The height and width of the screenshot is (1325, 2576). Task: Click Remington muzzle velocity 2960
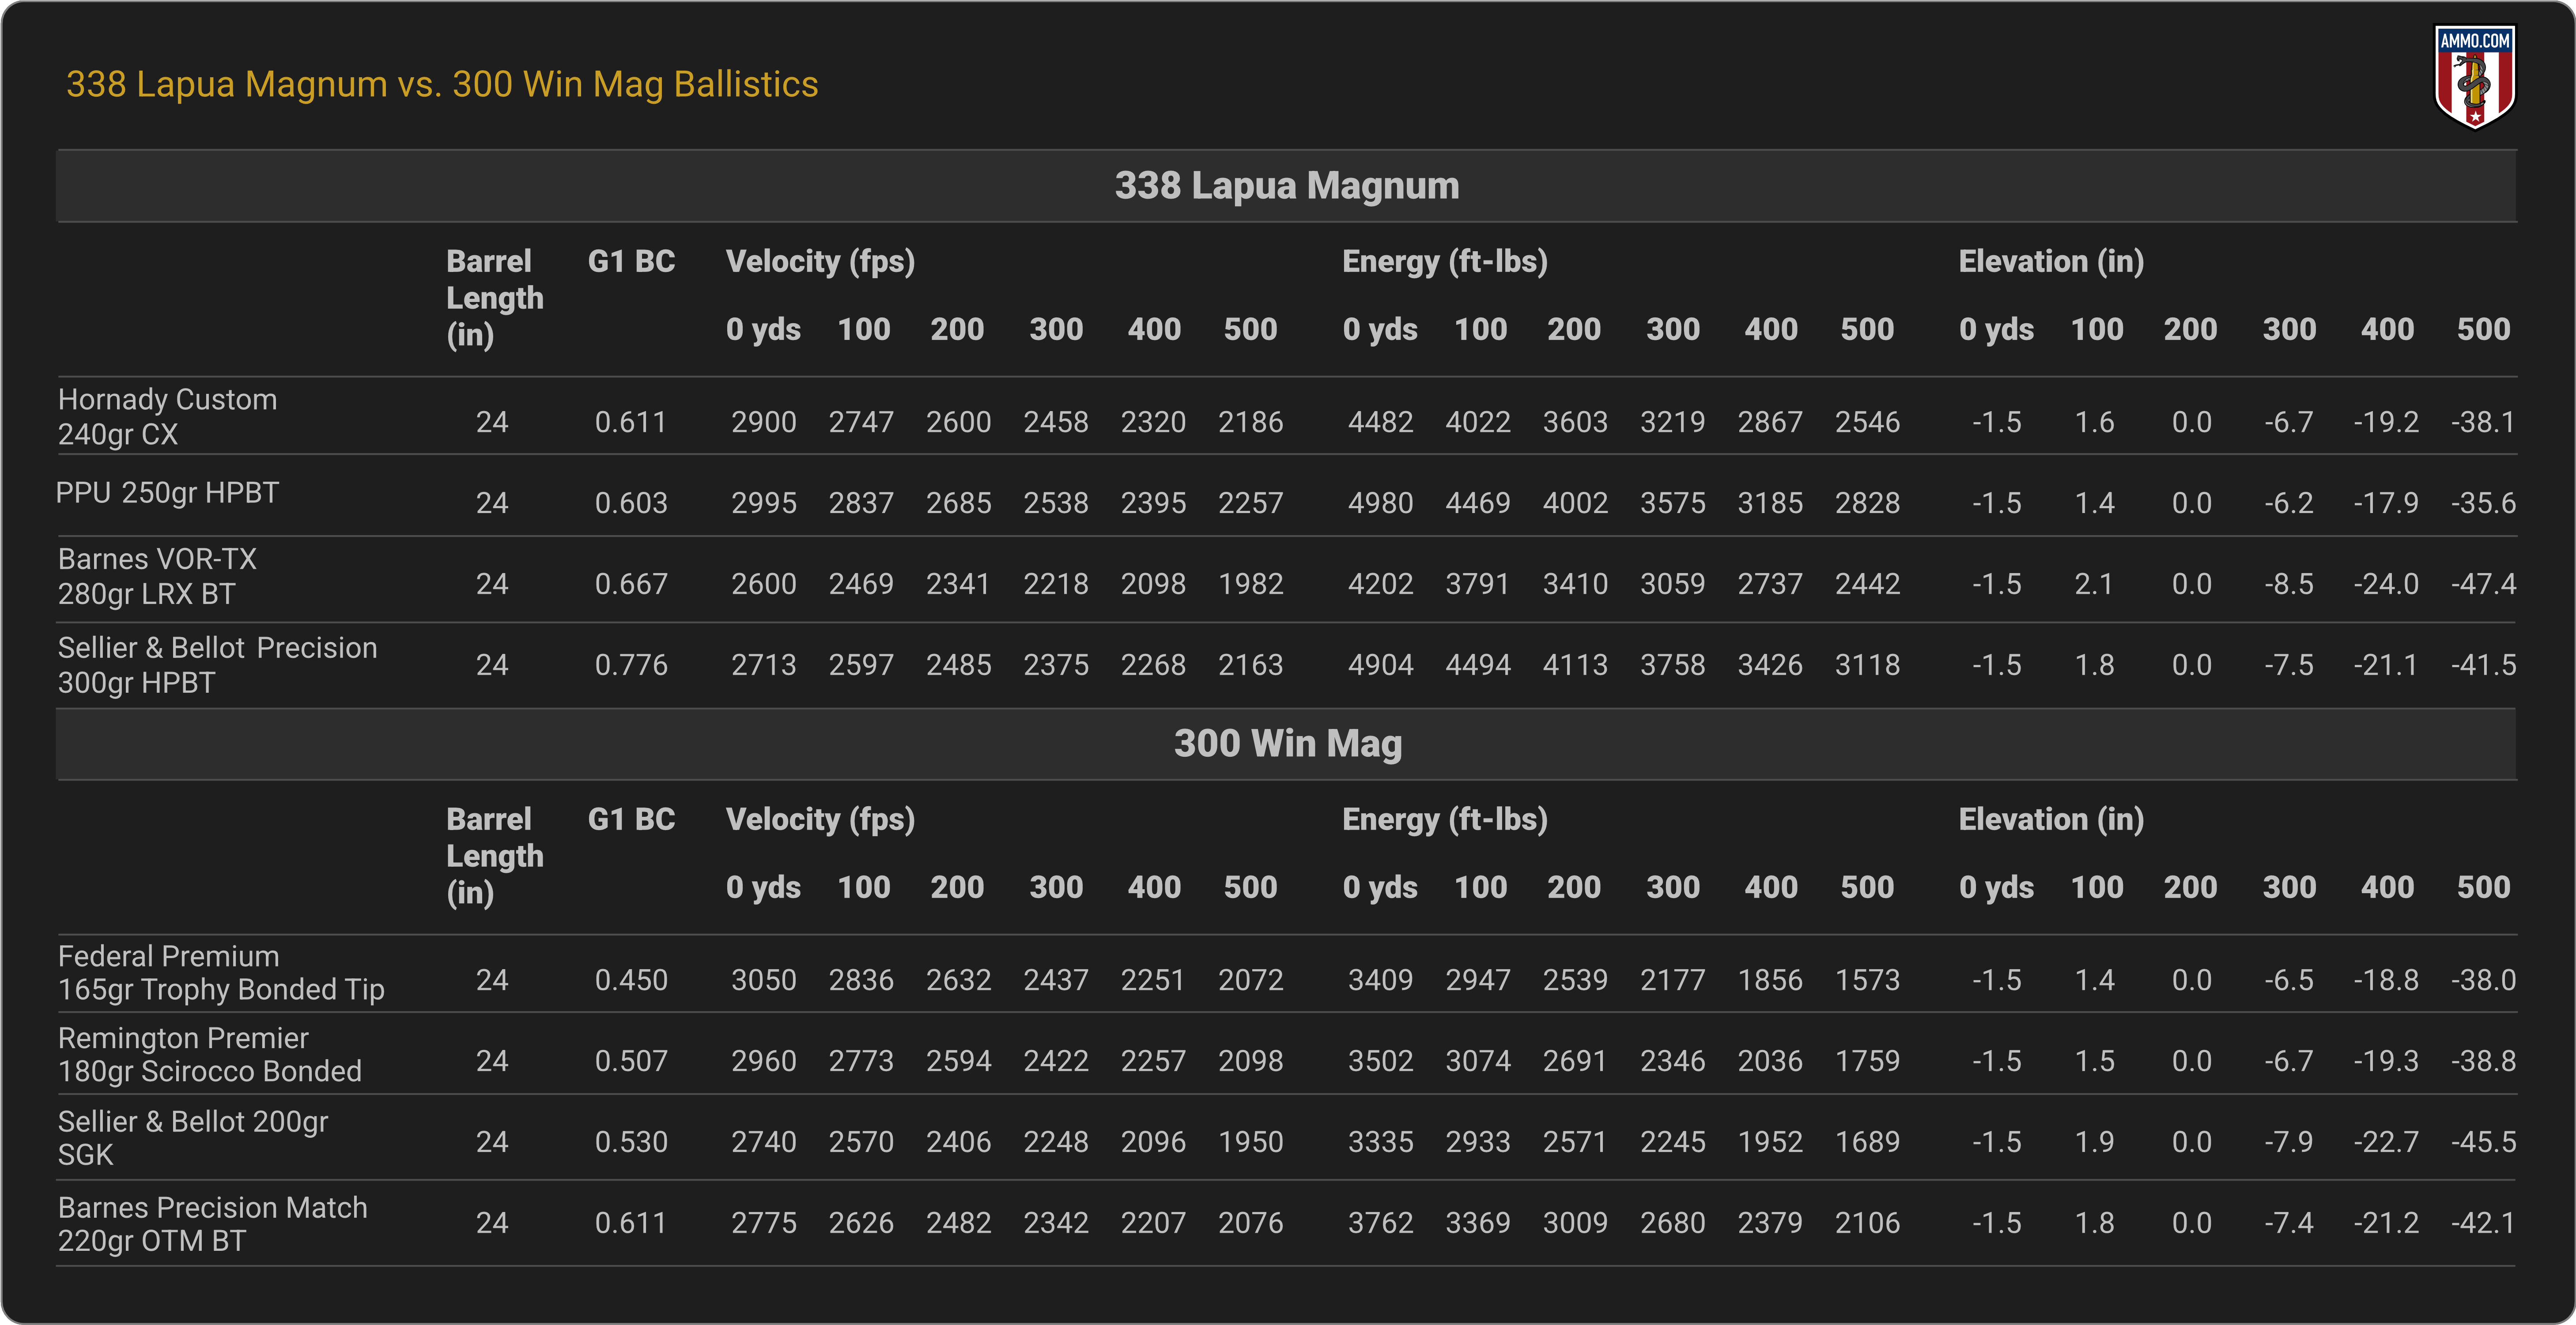[764, 1061]
